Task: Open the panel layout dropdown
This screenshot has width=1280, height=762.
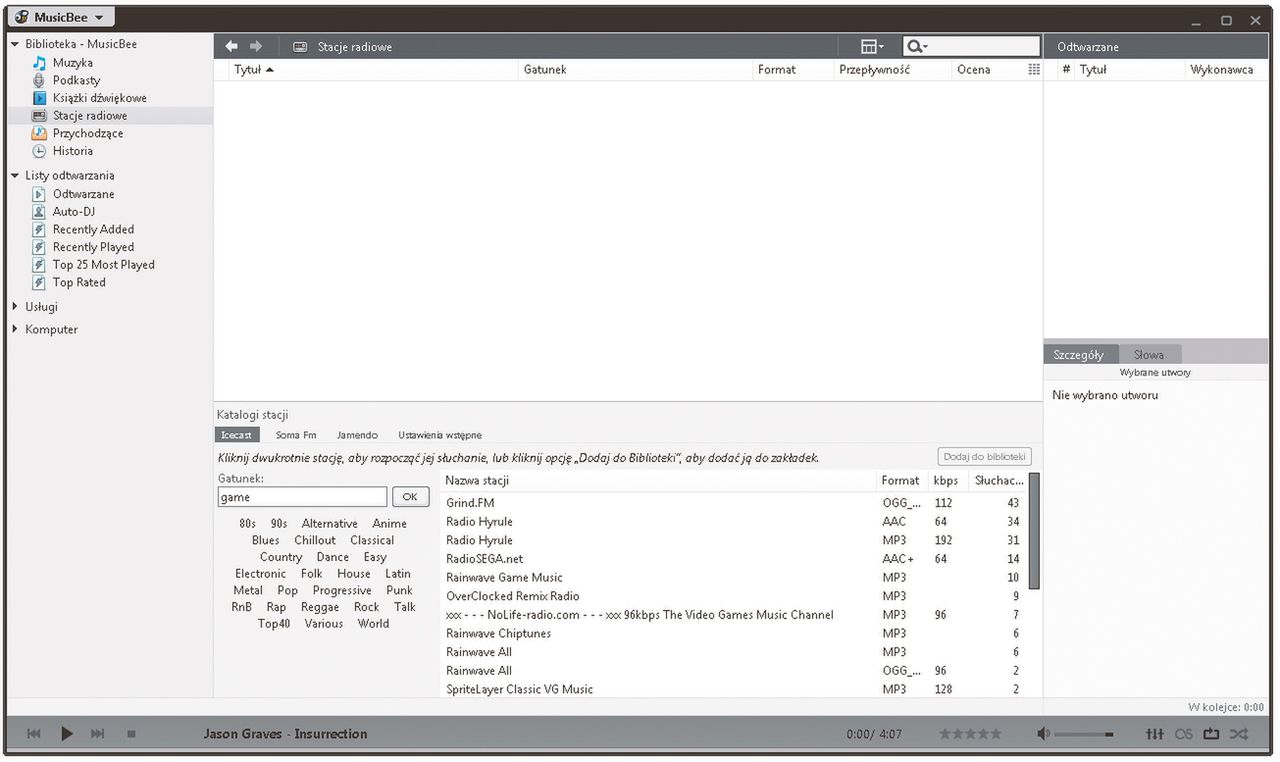Action: click(x=872, y=47)
